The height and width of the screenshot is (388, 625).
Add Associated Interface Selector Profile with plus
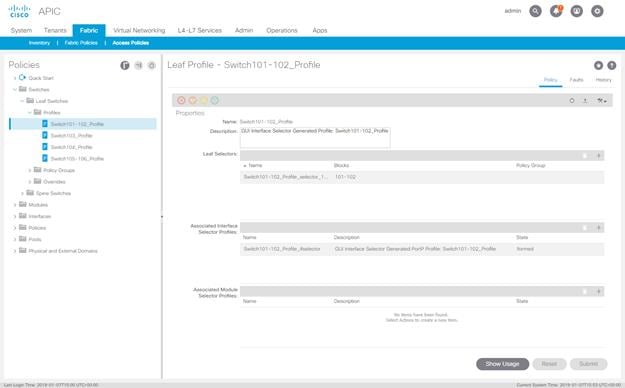tap(598, 227)
